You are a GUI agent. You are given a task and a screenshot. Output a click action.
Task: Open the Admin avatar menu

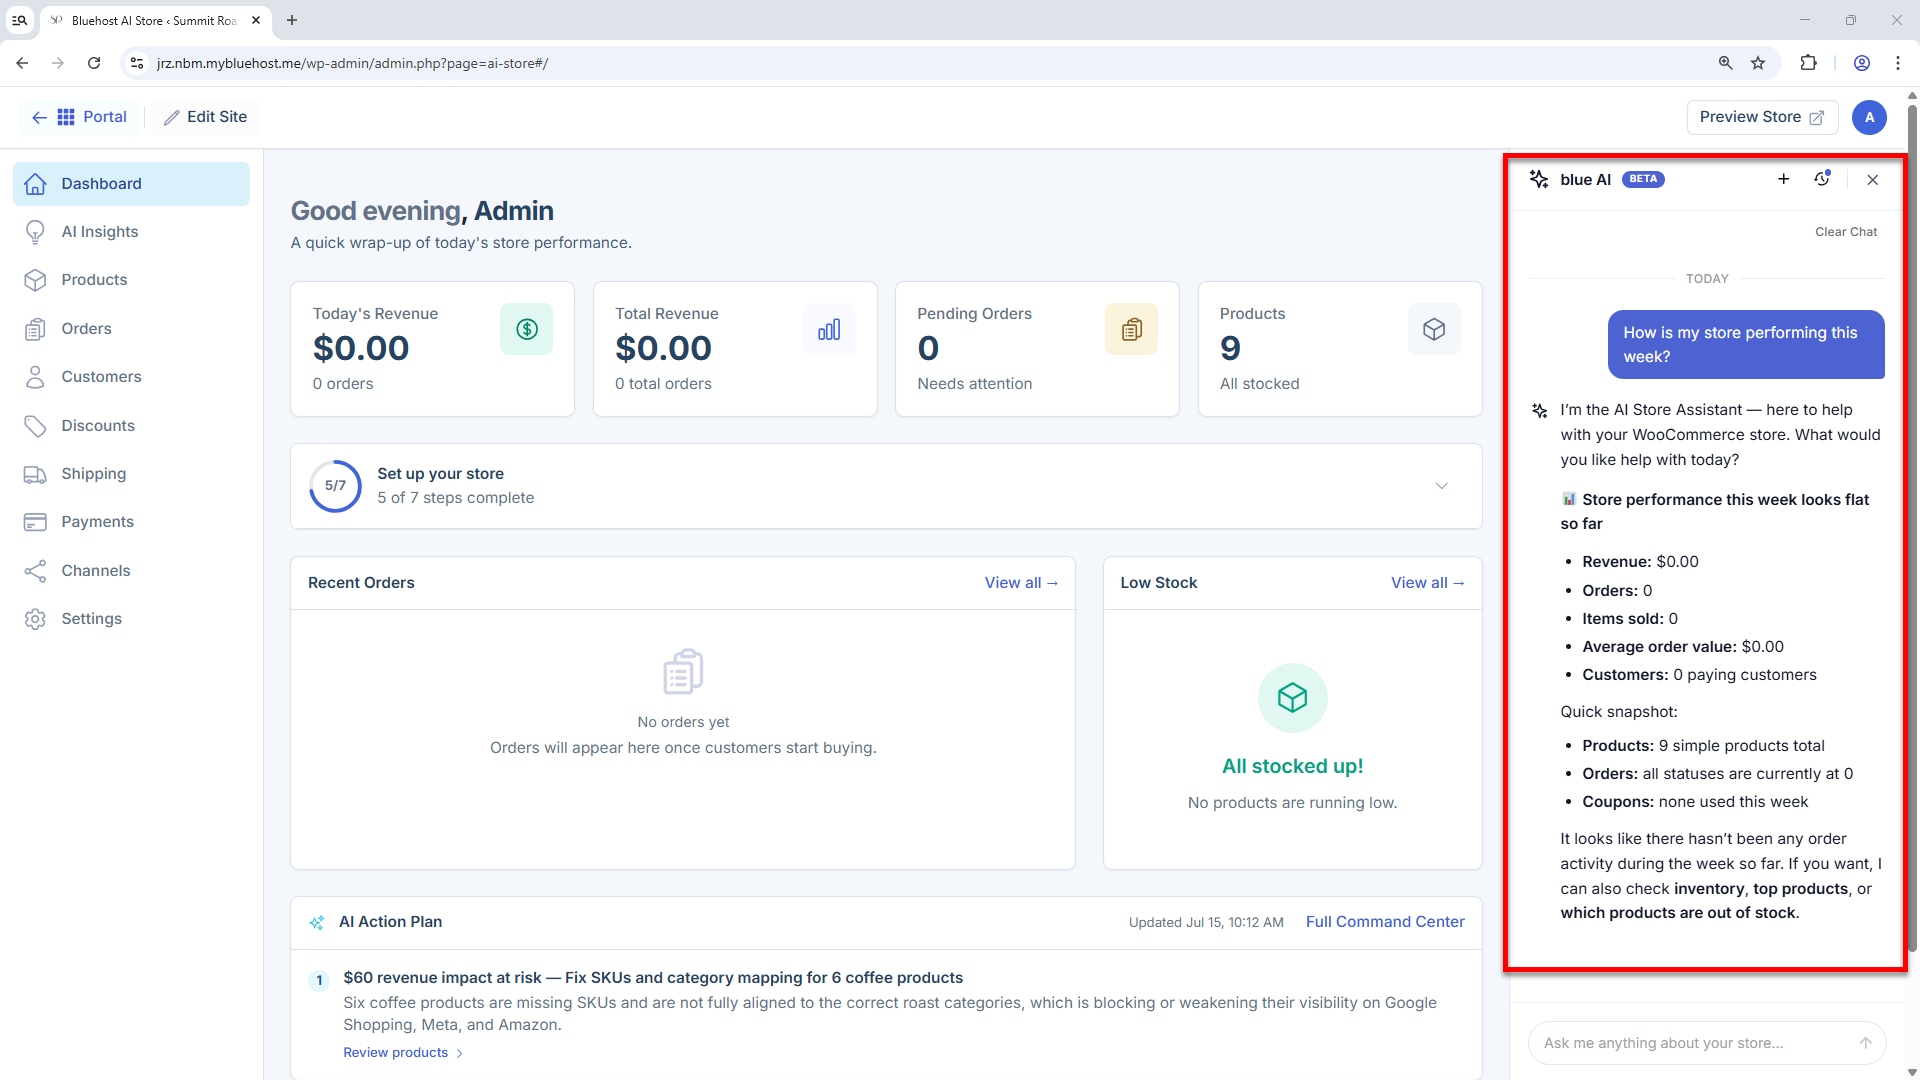click(x=1869, y=117)
